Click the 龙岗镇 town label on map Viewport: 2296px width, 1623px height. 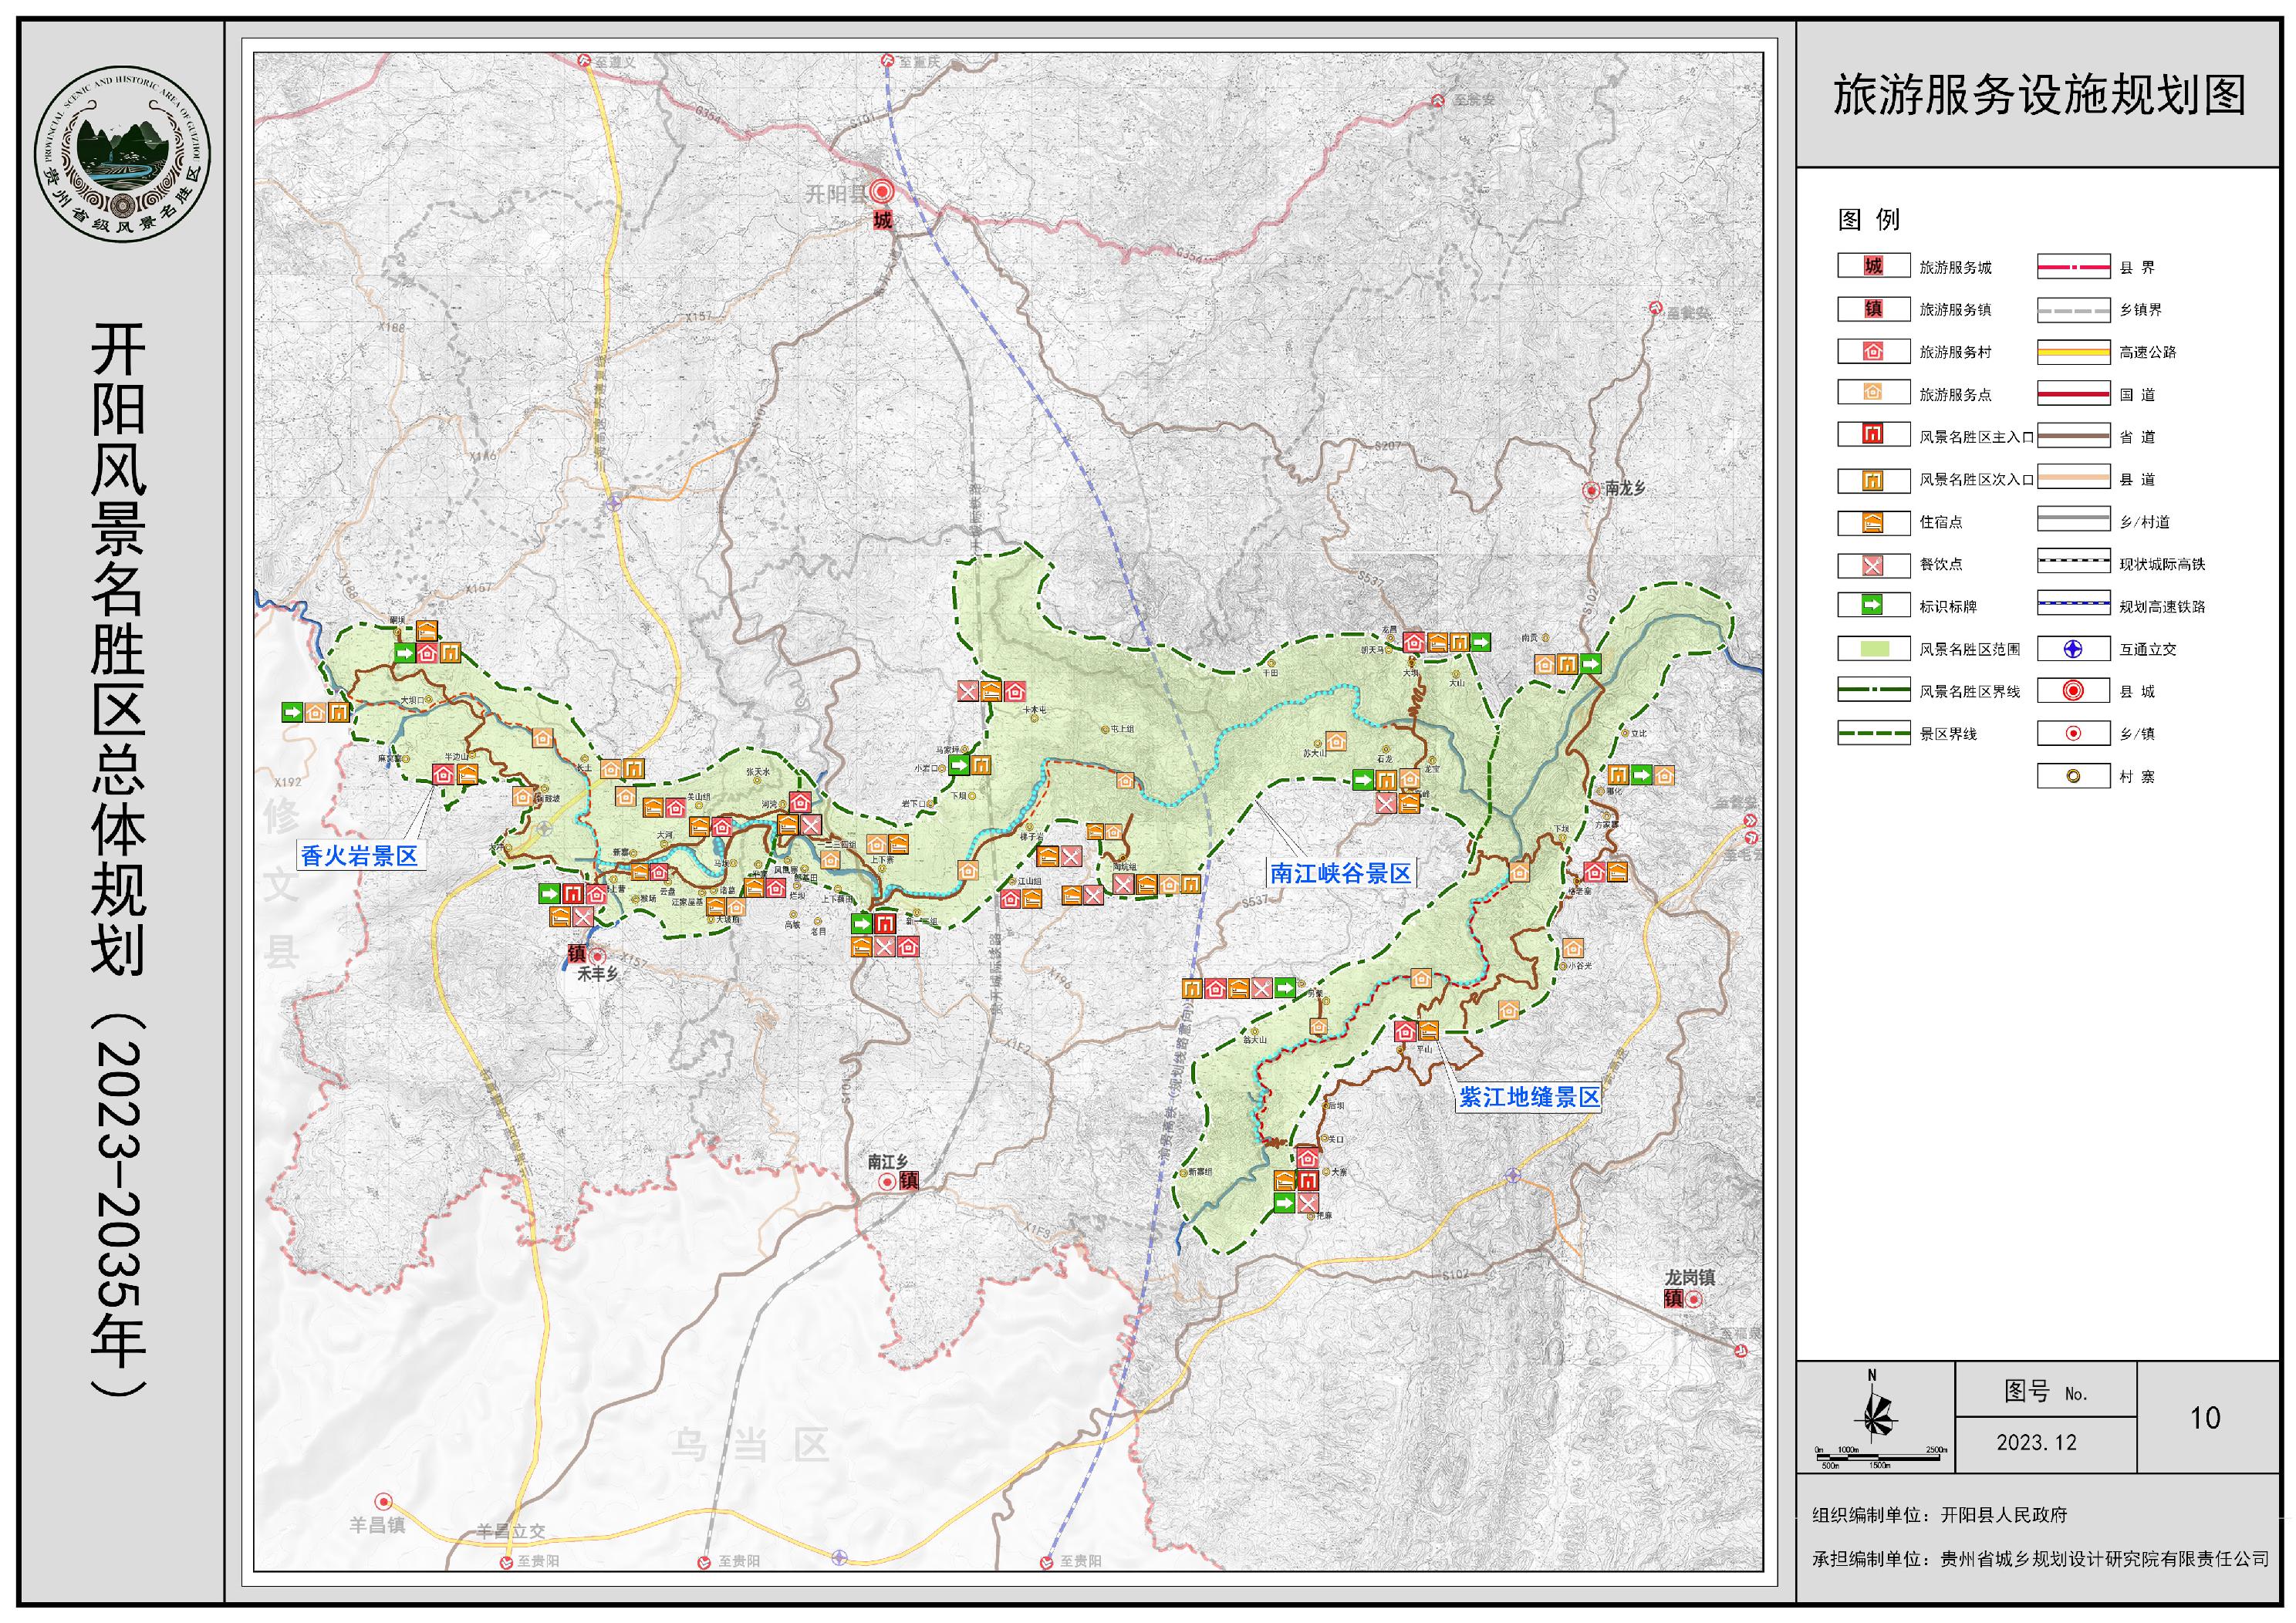click(1689, 1277)
